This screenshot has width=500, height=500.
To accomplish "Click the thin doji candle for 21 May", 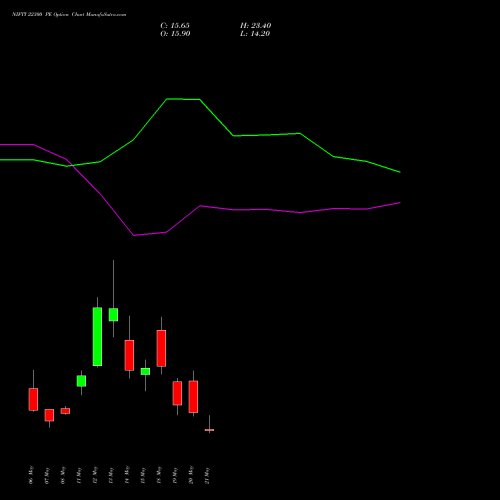I will click(209, 430).
